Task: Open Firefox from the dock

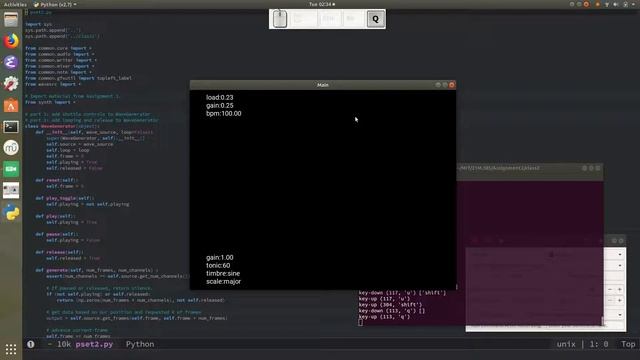Action: [x=11, y=41]
